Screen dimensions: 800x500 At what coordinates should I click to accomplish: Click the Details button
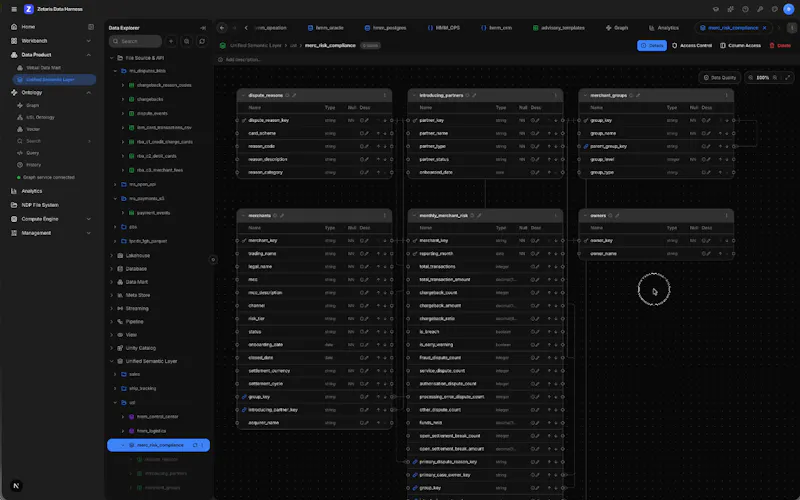pos(652,45)
